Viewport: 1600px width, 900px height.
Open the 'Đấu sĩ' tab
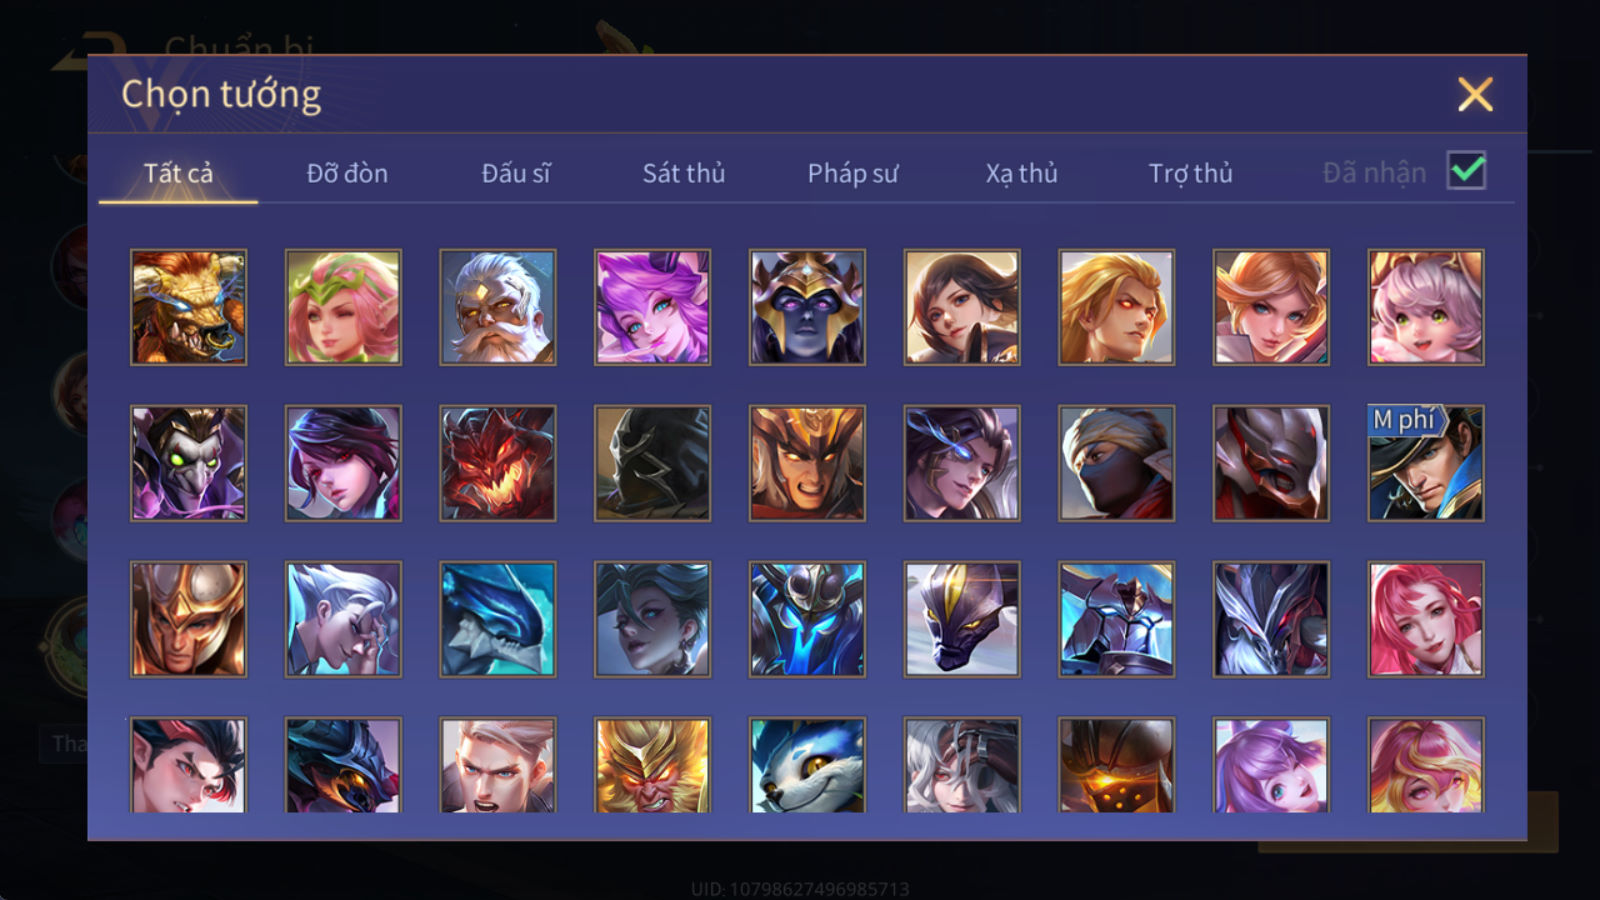(x=516, y=173)
